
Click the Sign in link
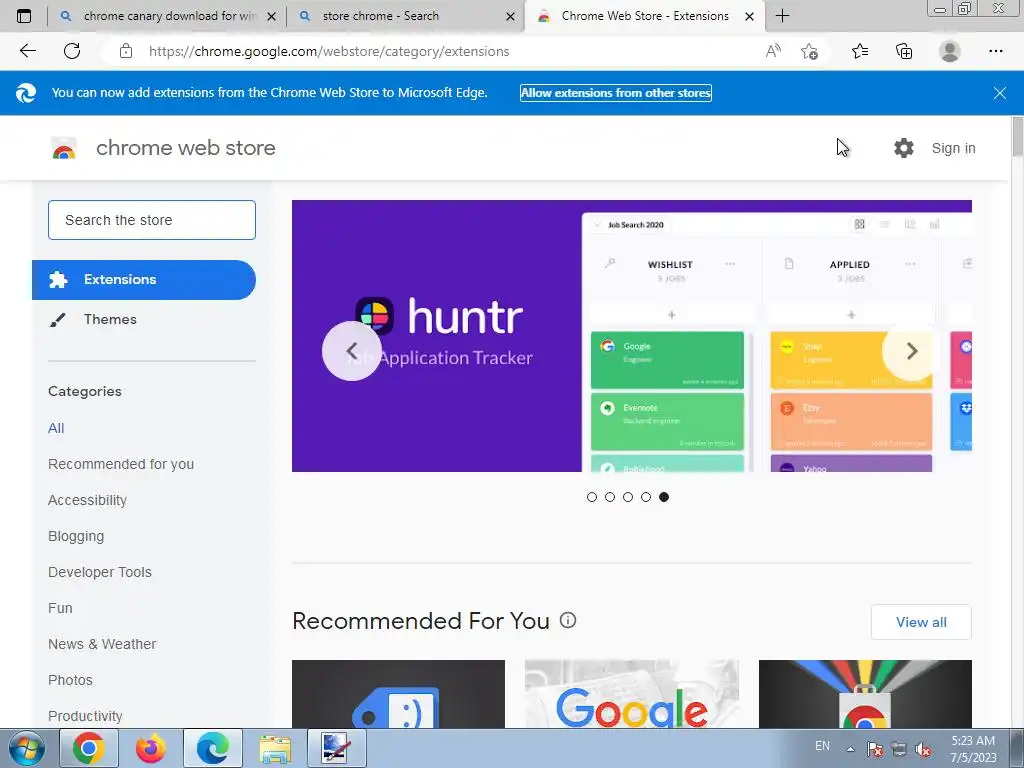[953, 148]
